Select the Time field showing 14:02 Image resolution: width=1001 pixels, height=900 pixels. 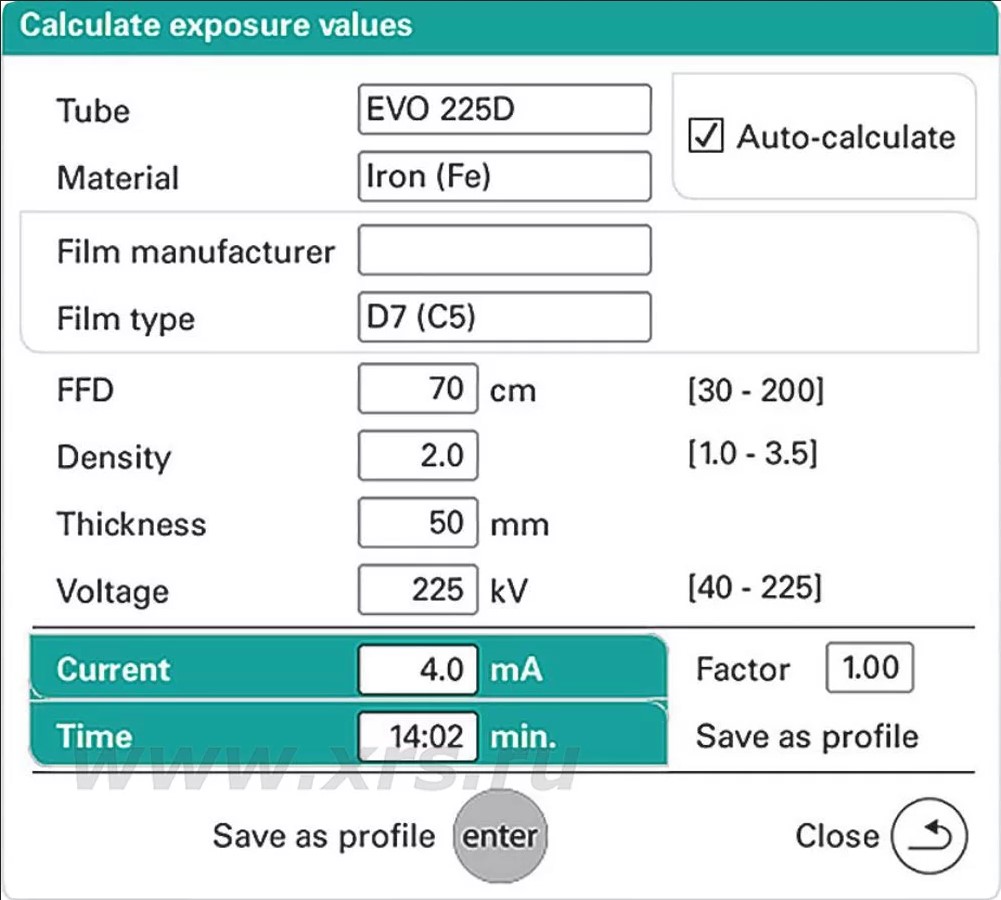tap(418, 737)
